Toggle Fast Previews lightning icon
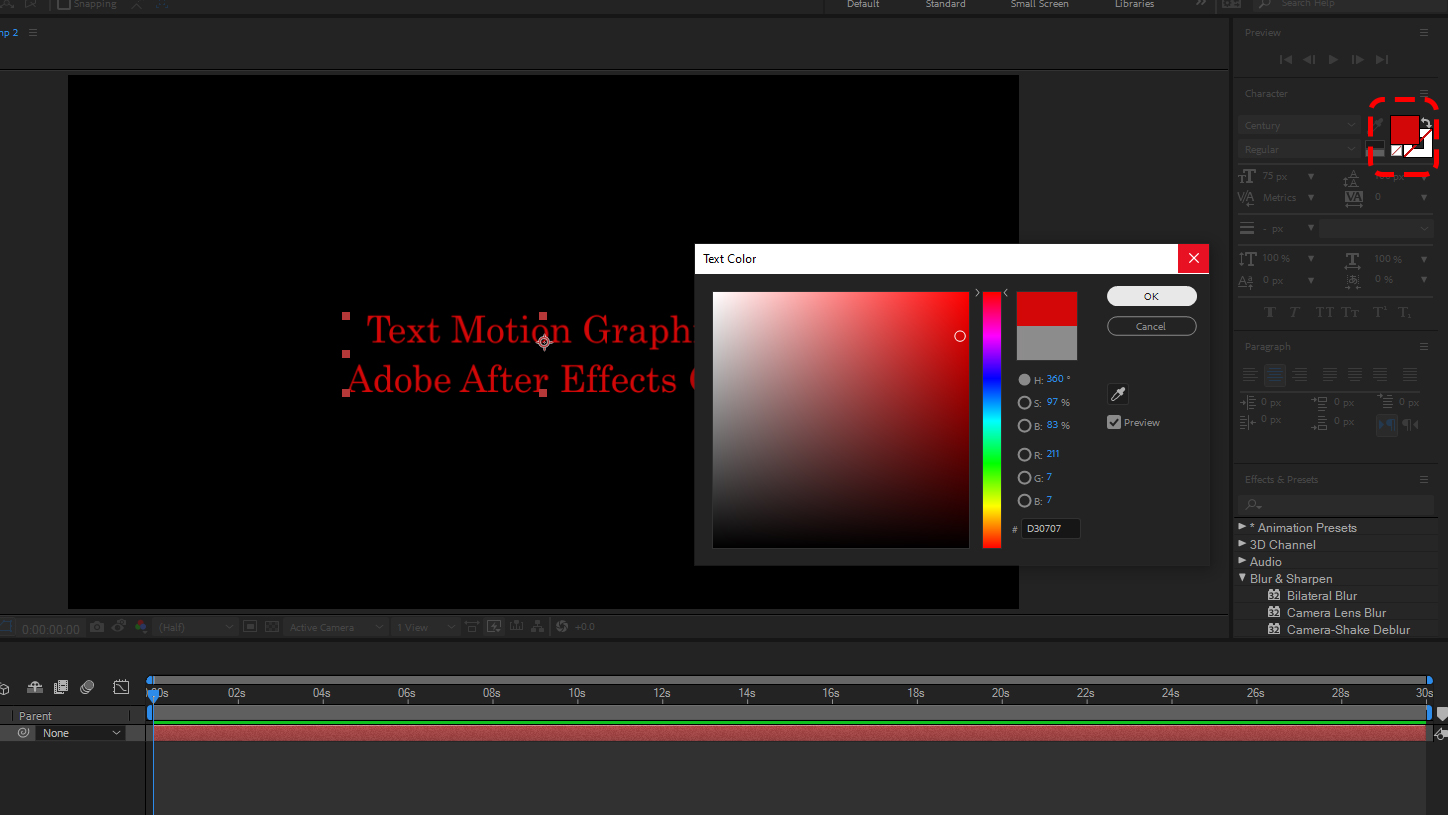 pos(494,627)
